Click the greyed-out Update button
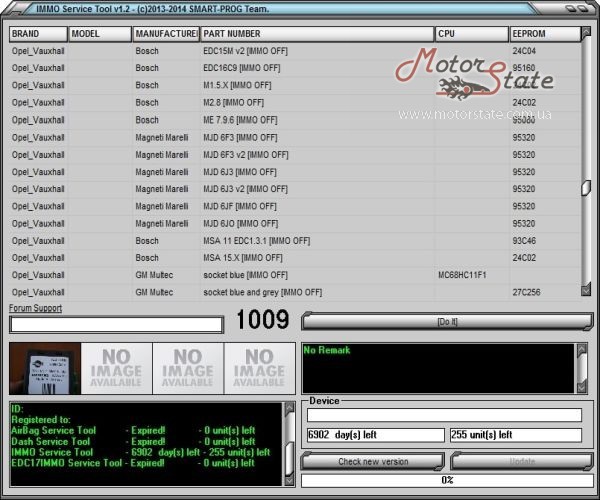600x500 pixels. coord(522,461)
